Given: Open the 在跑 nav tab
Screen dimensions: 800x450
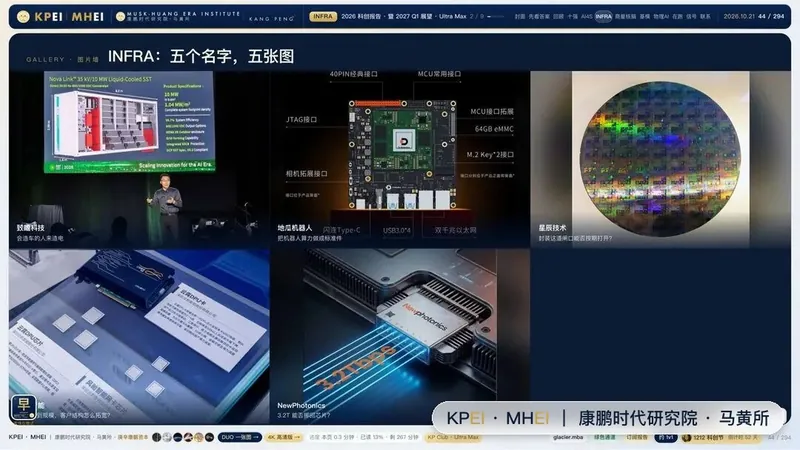Looking at the screenshot, I should [677, 16].
